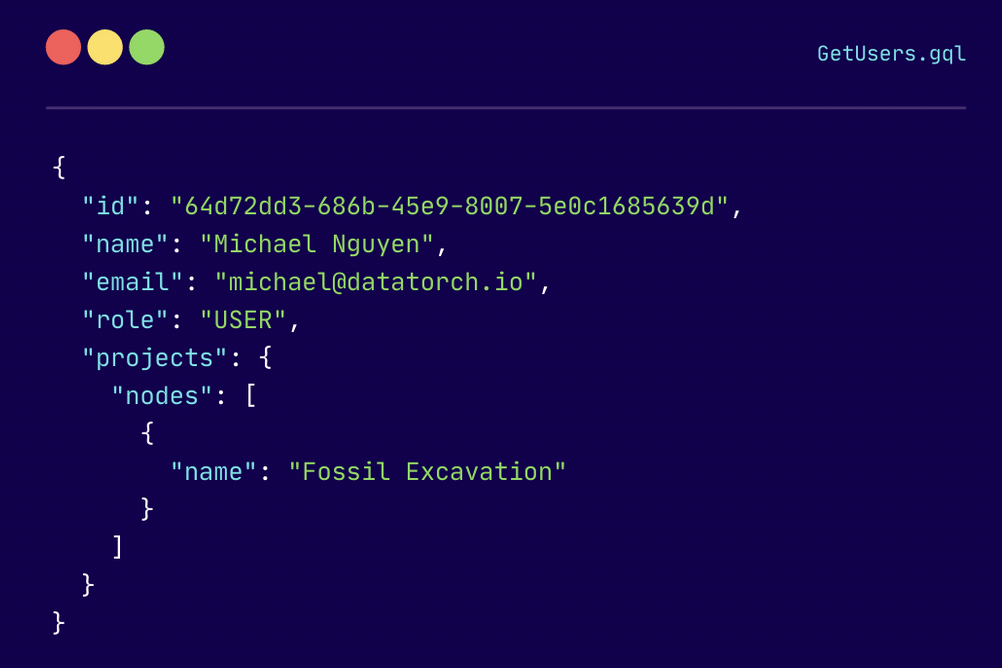
Task: Click the closing square bracket of nodes
Action: point(118,547)
